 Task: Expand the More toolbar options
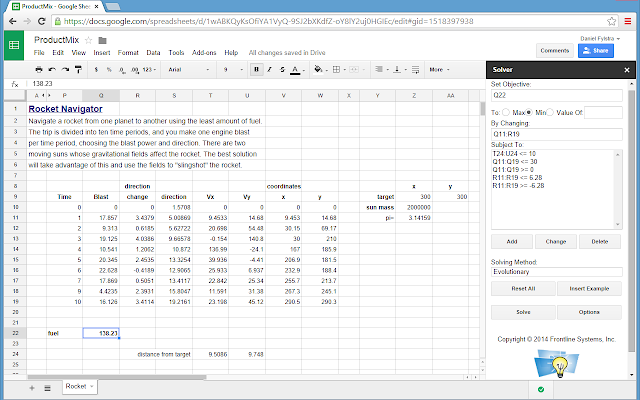click(x=439, y=70)
